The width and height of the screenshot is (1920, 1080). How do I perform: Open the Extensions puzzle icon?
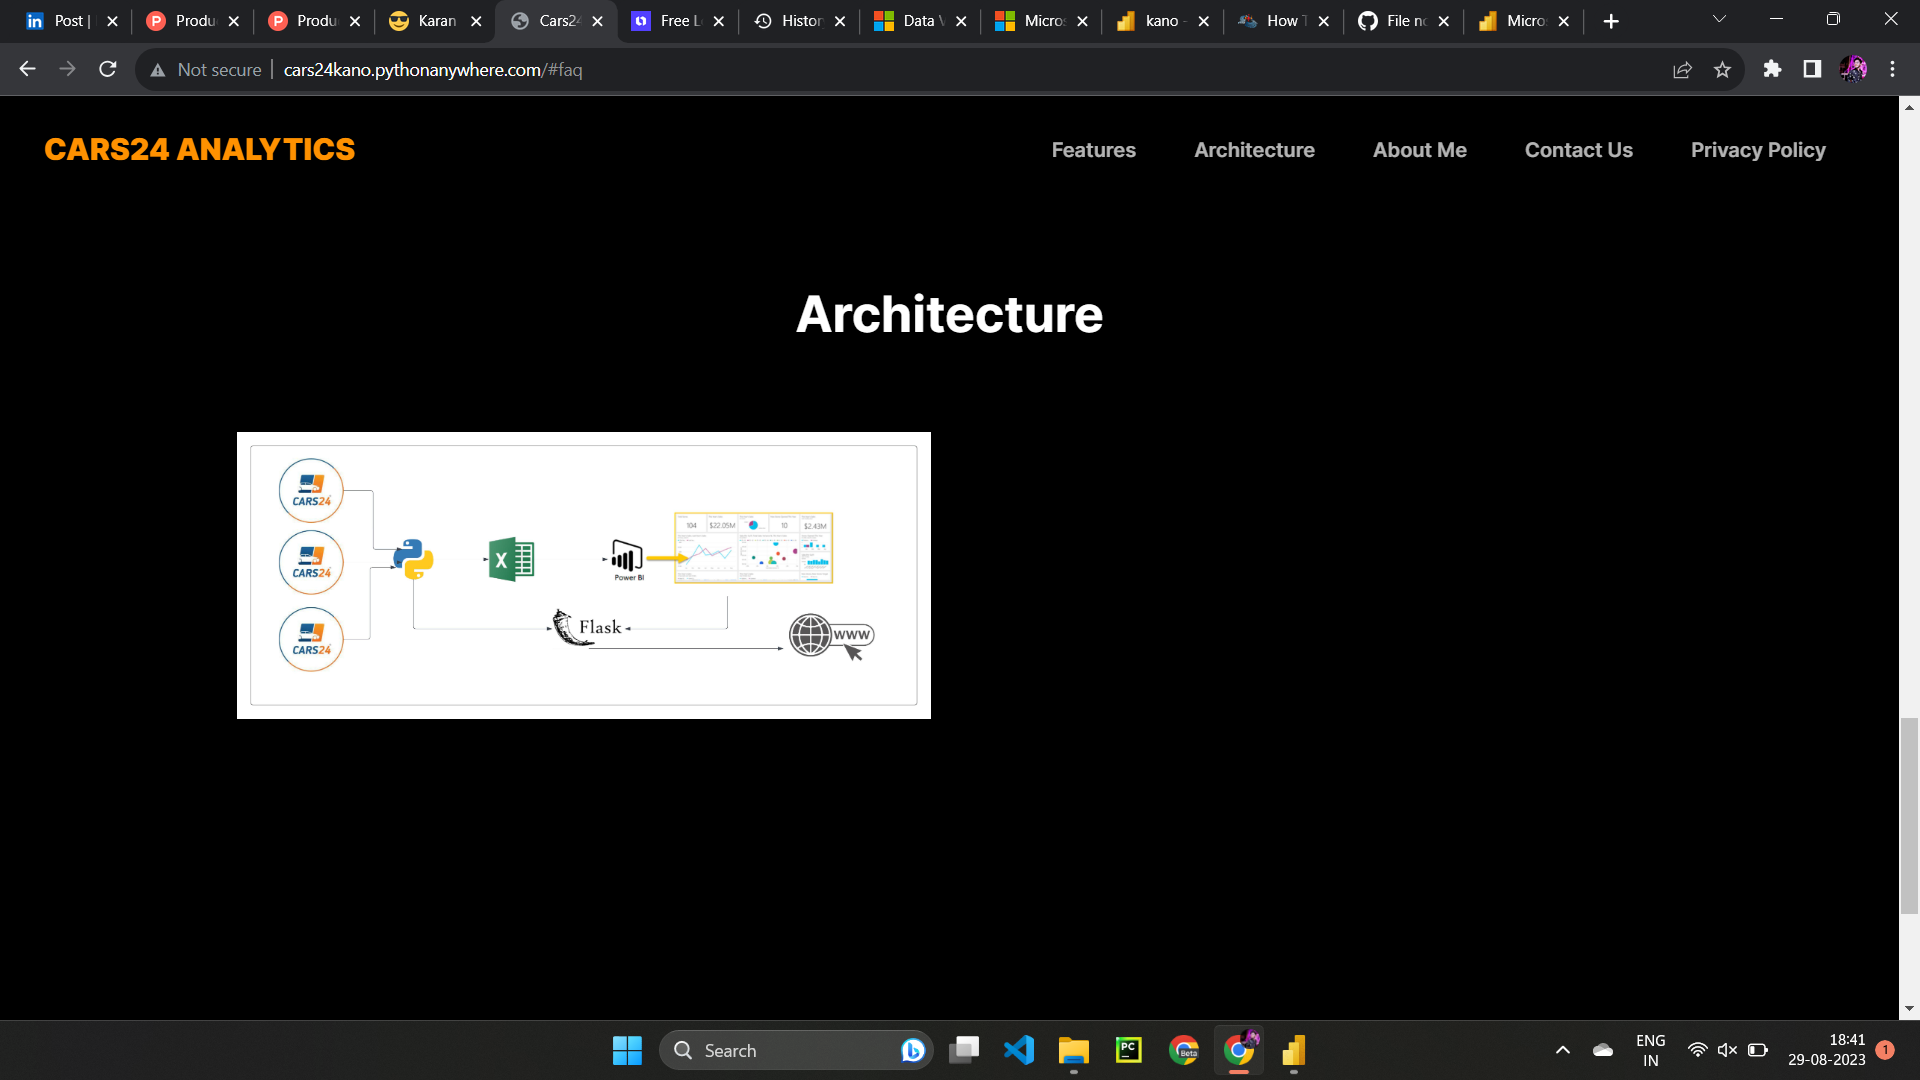tap(1772, 69)
